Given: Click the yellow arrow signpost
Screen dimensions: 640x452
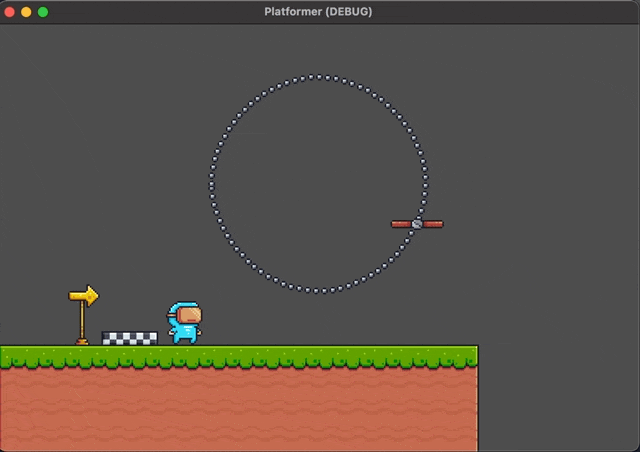Looking at the screenshot, I should pos(84,296).
